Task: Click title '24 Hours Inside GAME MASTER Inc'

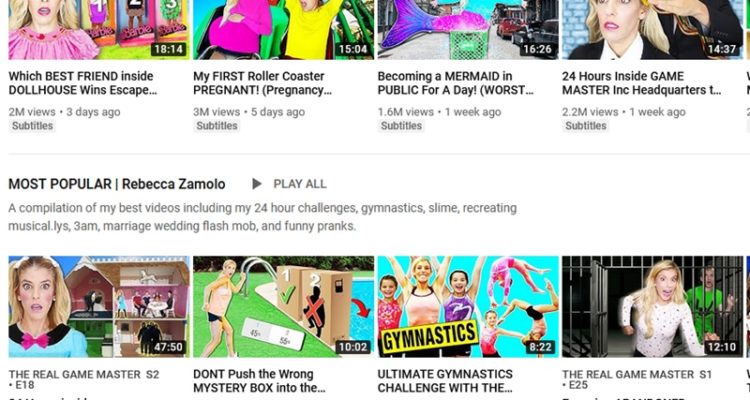Action: 642,83
